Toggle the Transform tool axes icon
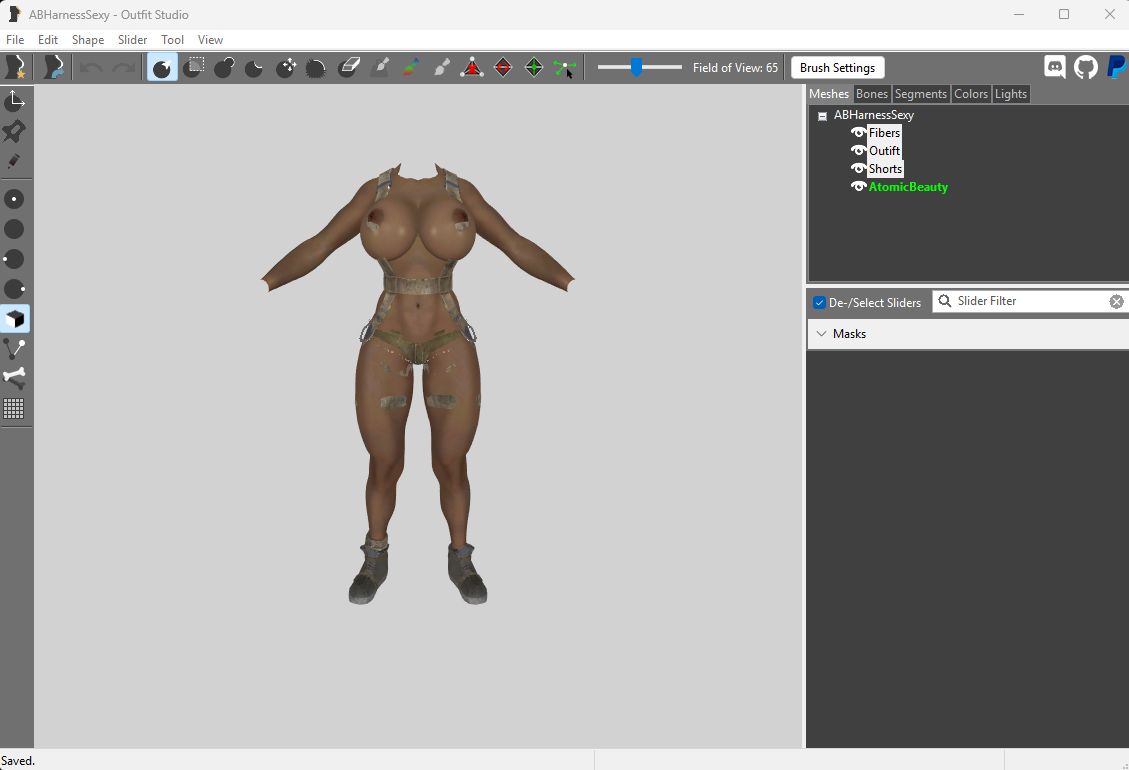The width and height of the screenshot is (1129, 770). pos(14,101)
